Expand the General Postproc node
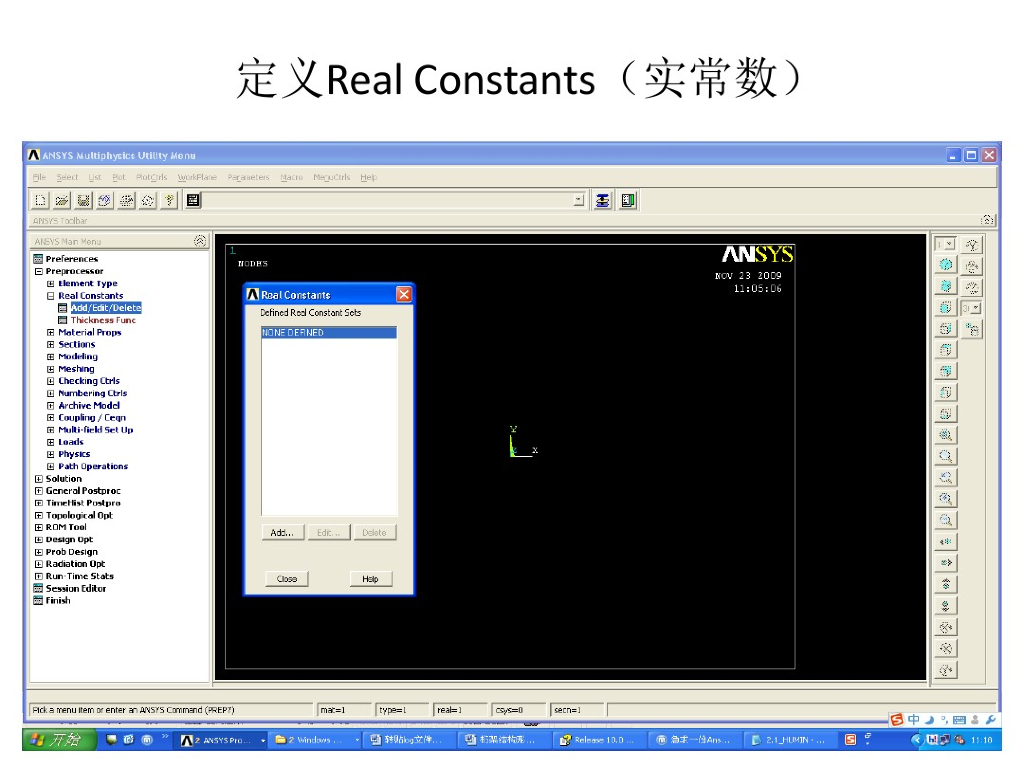 (39, 491)
